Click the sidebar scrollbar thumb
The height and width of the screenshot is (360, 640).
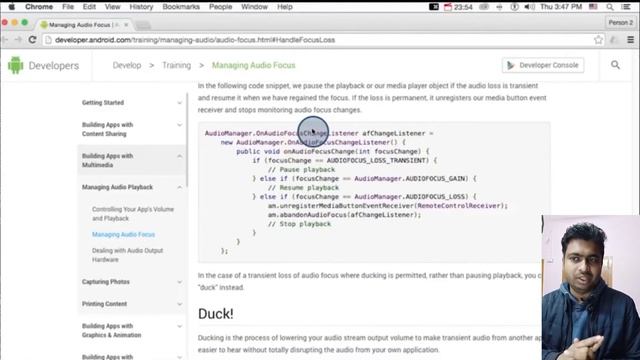tap(187, 141)
